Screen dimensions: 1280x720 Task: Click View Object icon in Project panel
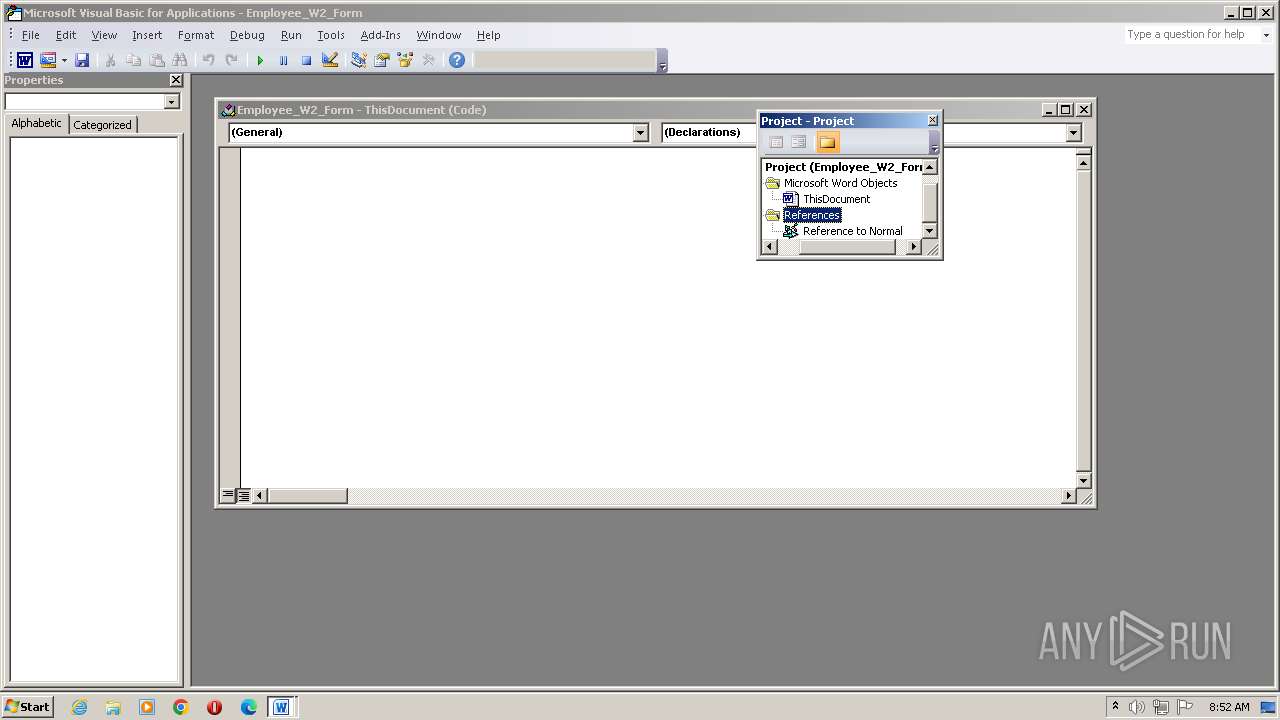pyautogui.click(x=799, y=142)
